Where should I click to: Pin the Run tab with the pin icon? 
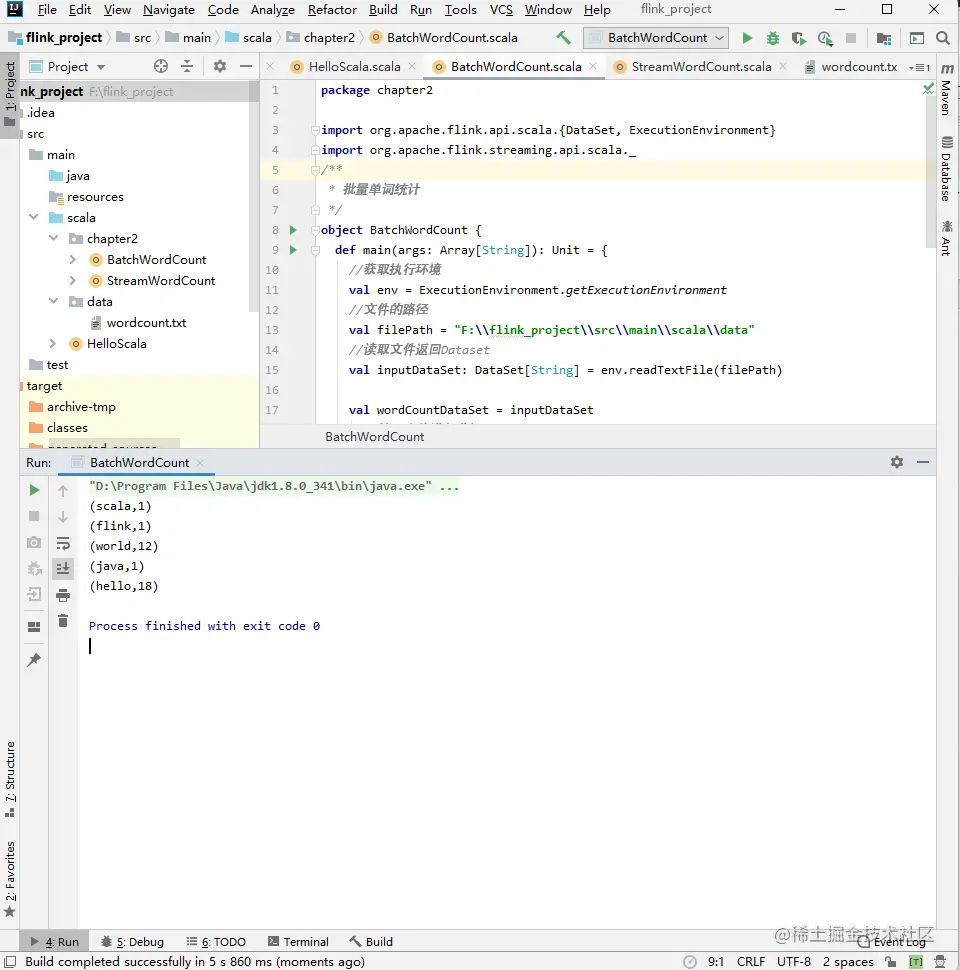coord(34,659)
